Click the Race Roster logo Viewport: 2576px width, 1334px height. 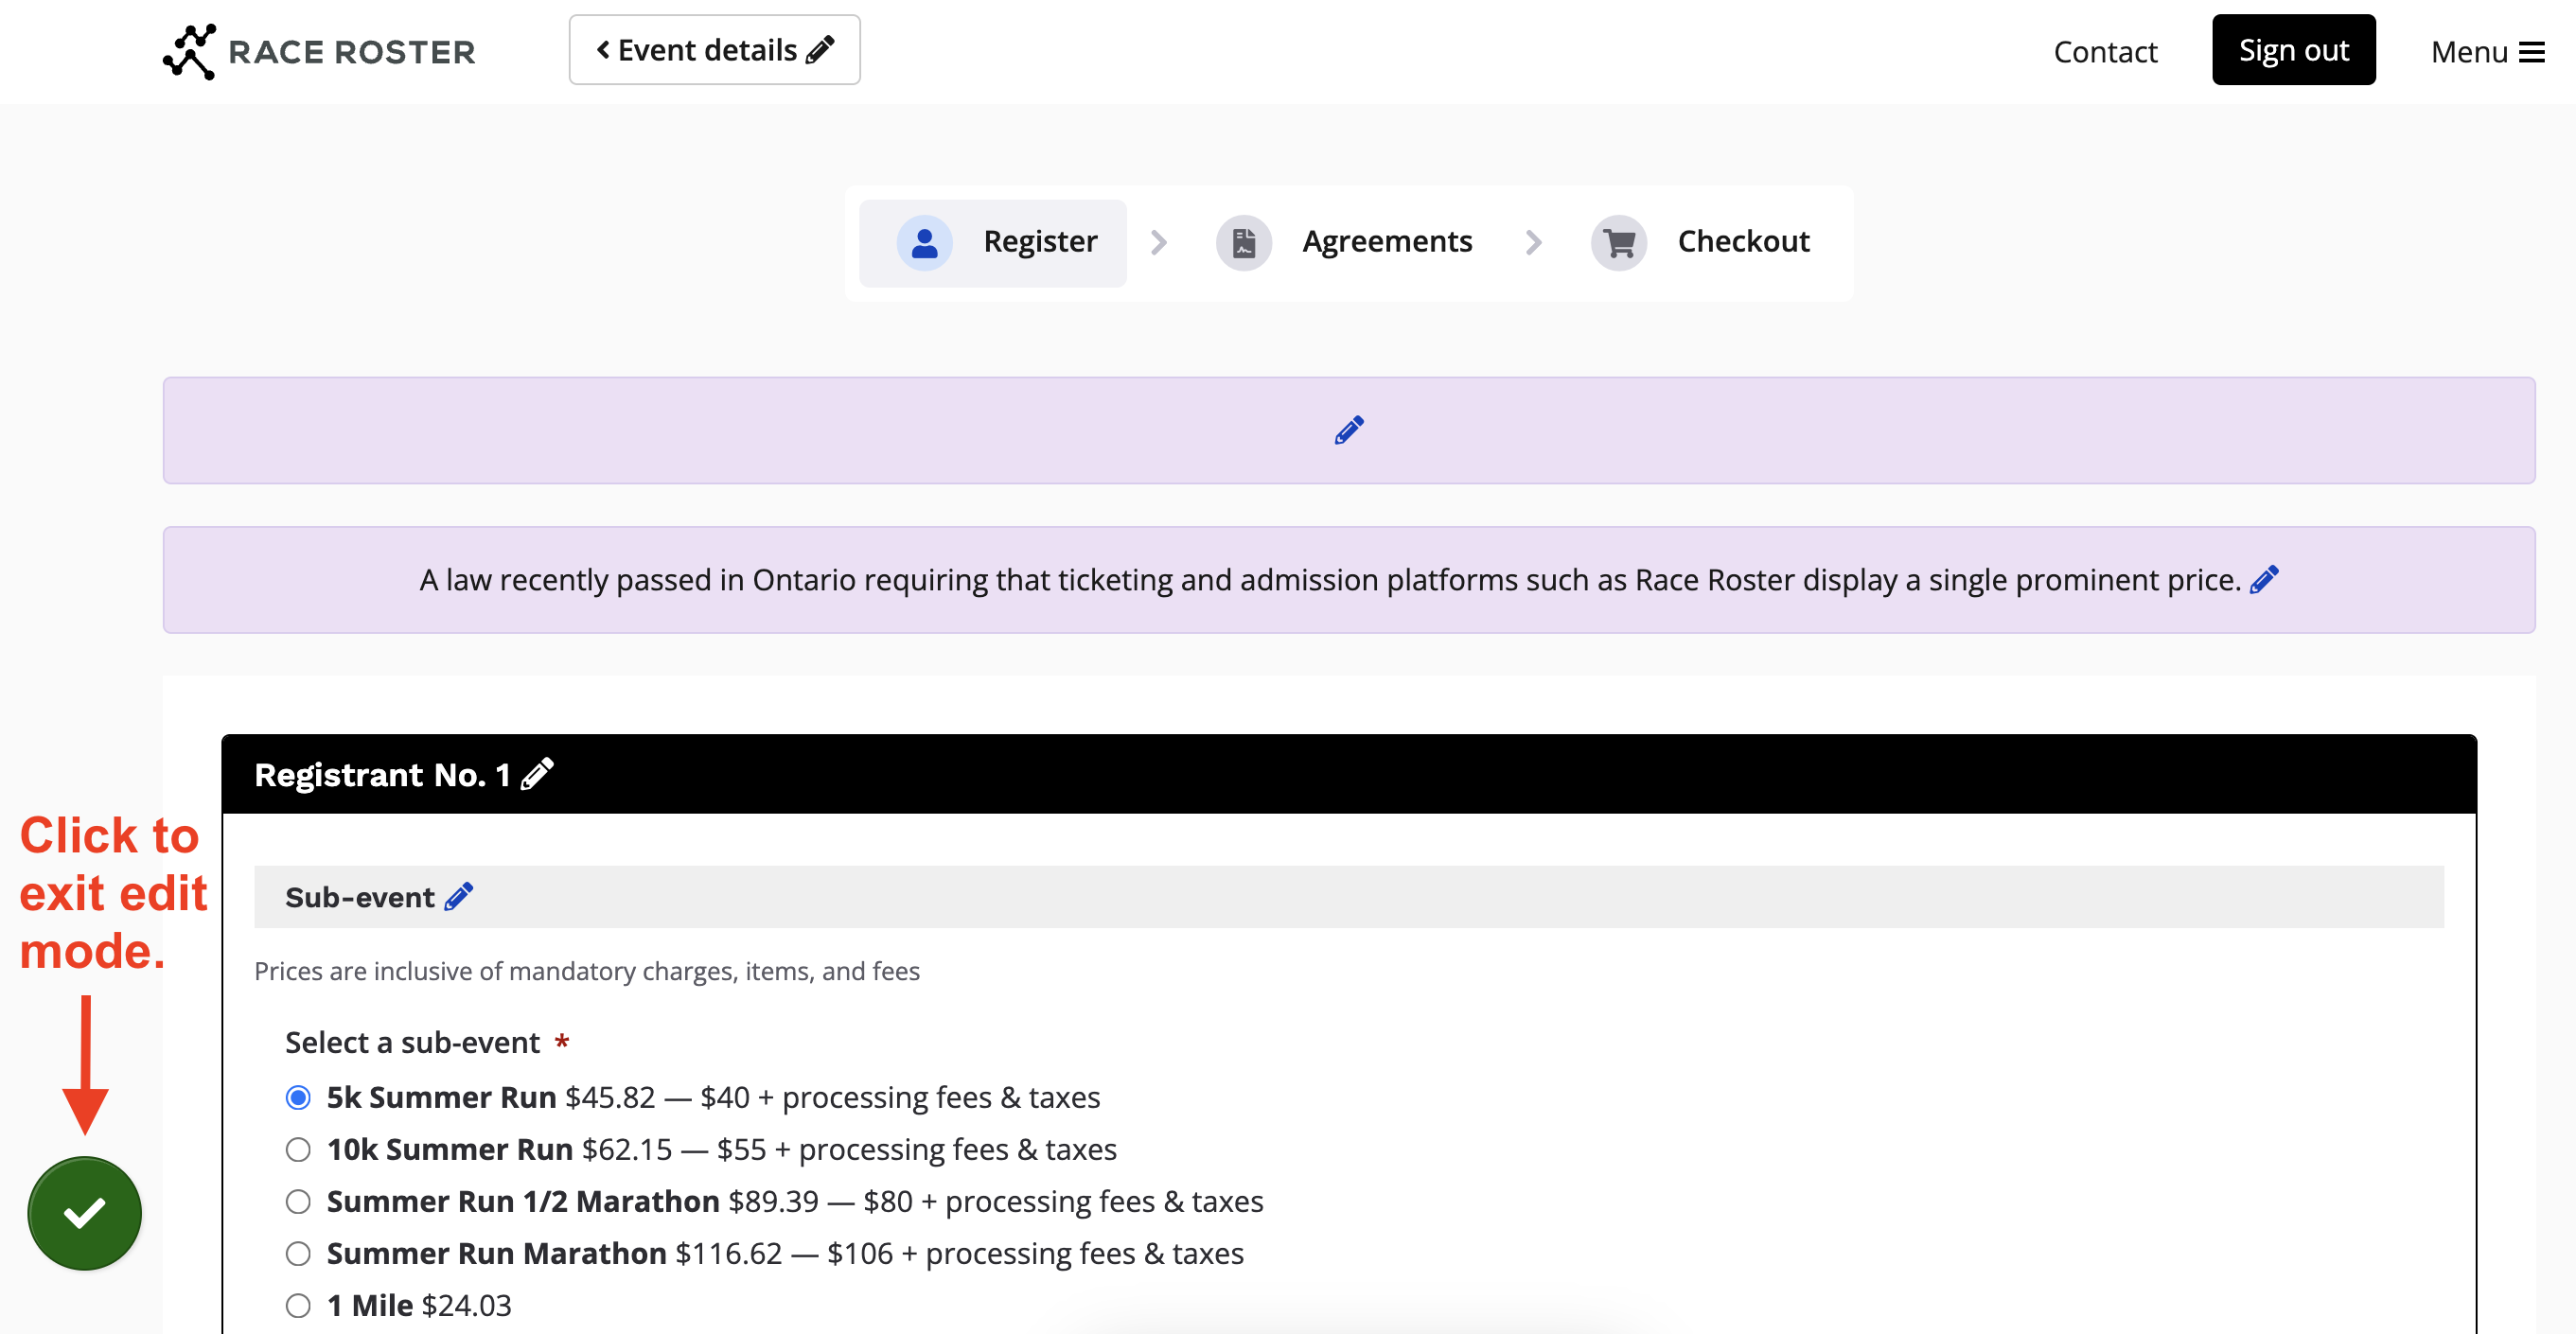[x=319, y=52]
